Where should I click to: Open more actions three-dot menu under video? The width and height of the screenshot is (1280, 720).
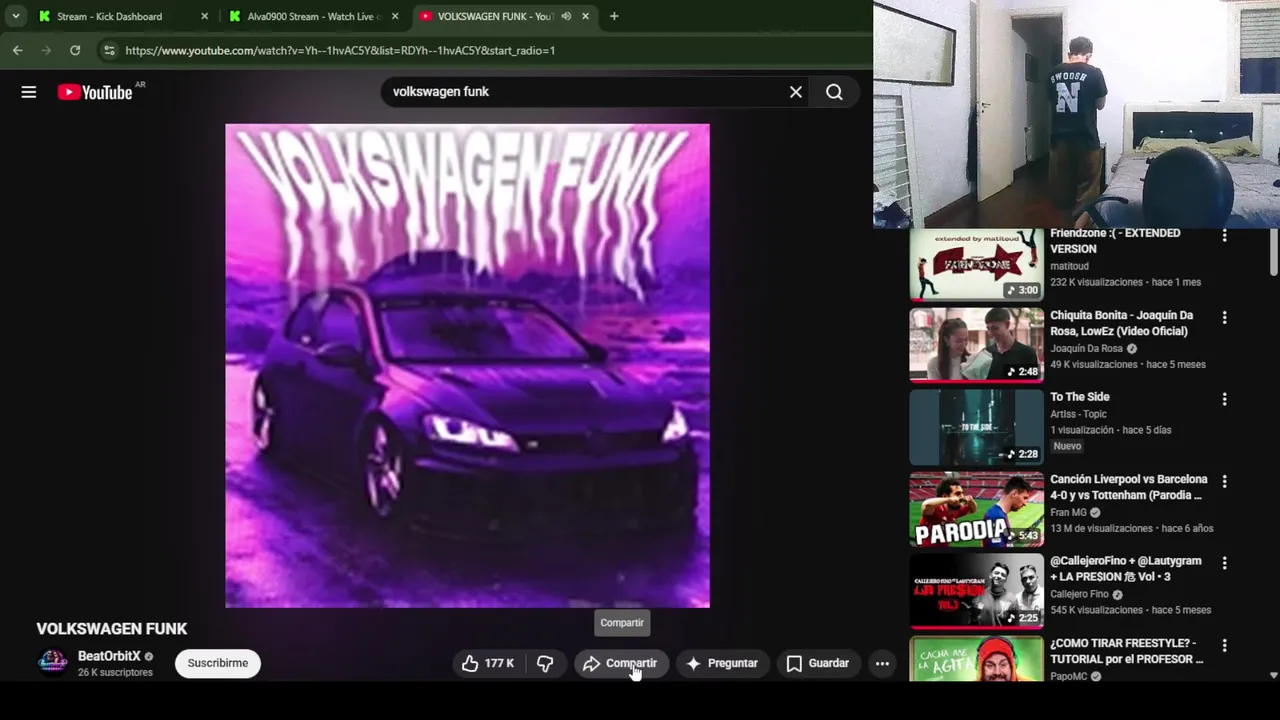[882, 663]
